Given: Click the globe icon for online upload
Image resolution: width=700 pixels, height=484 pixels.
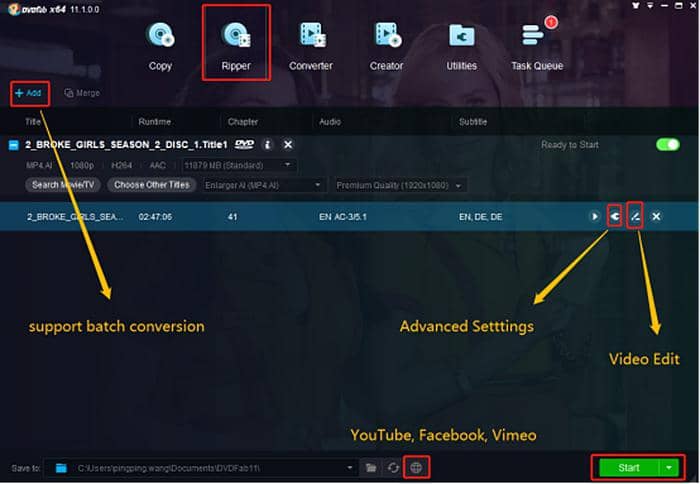Looking at the screenshot, I should pyautogui.click(x=416, y=467).
